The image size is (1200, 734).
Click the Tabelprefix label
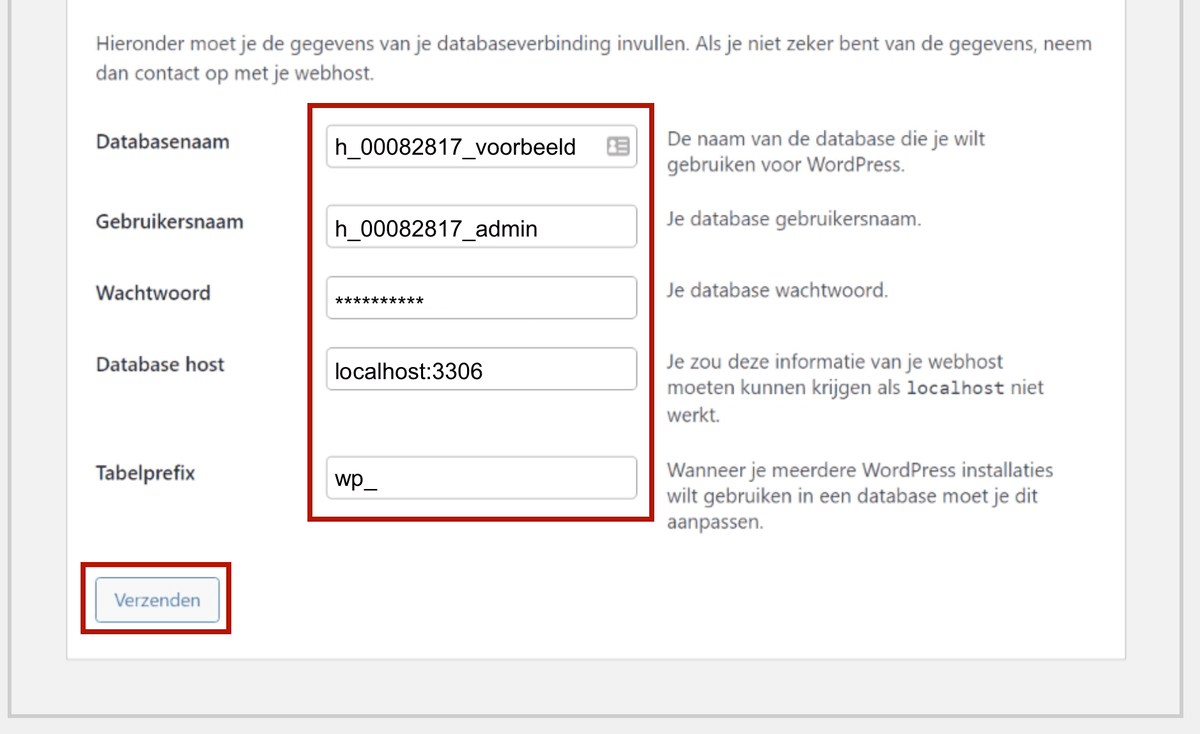[146, 473]
